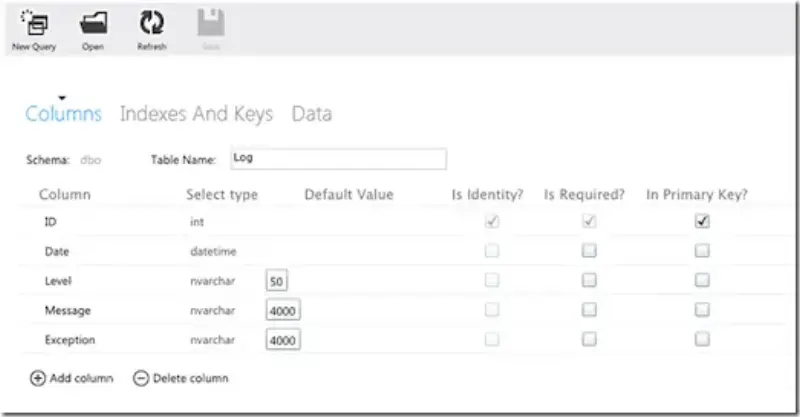Image resolution: width=800 pixels, height=417 pixels.
Task: Edit the Exception column length field 4000
Action: pos(283,341)
